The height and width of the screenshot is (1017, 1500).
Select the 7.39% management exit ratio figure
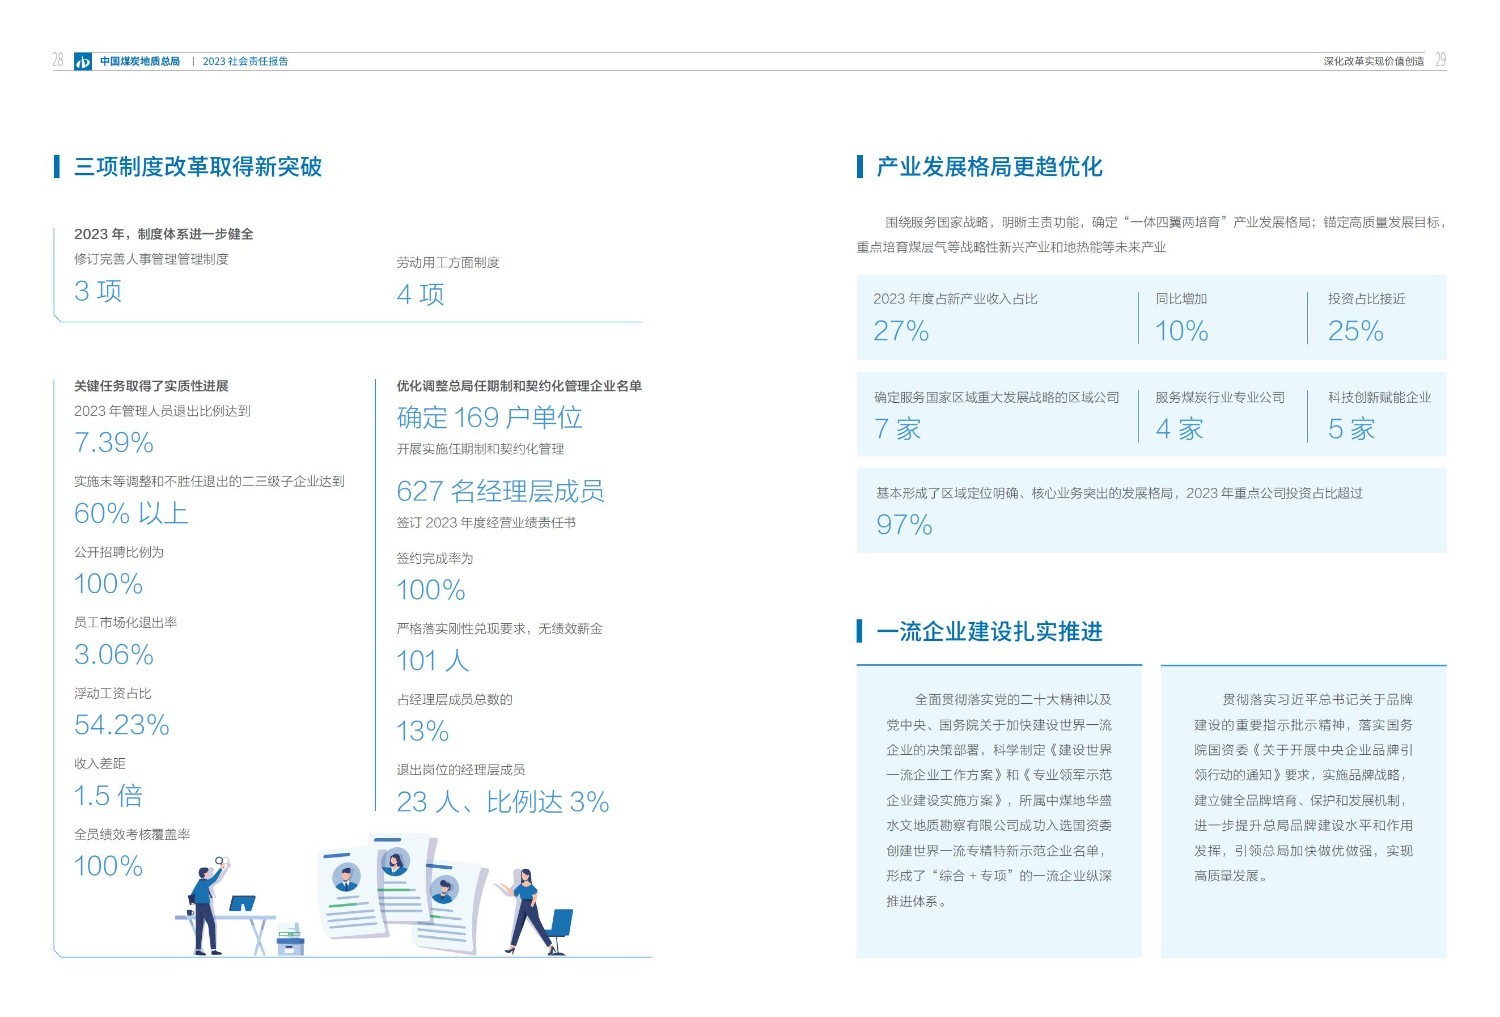112,441
